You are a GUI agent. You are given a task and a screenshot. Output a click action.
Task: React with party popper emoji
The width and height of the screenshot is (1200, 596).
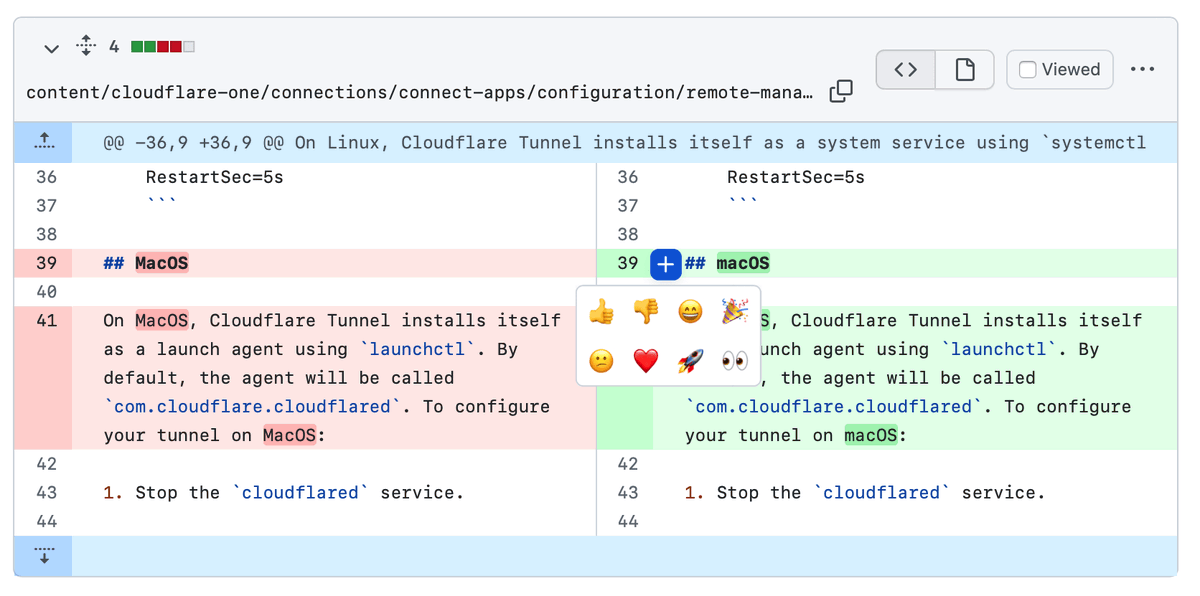click(x=735, y=312)
